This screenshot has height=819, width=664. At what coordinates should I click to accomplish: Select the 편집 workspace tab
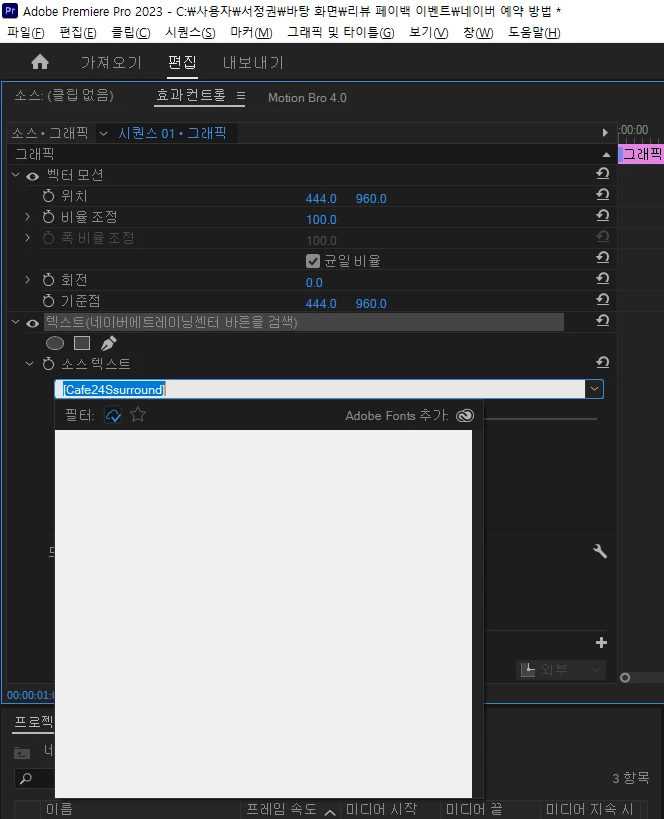[x=182, y=63]
